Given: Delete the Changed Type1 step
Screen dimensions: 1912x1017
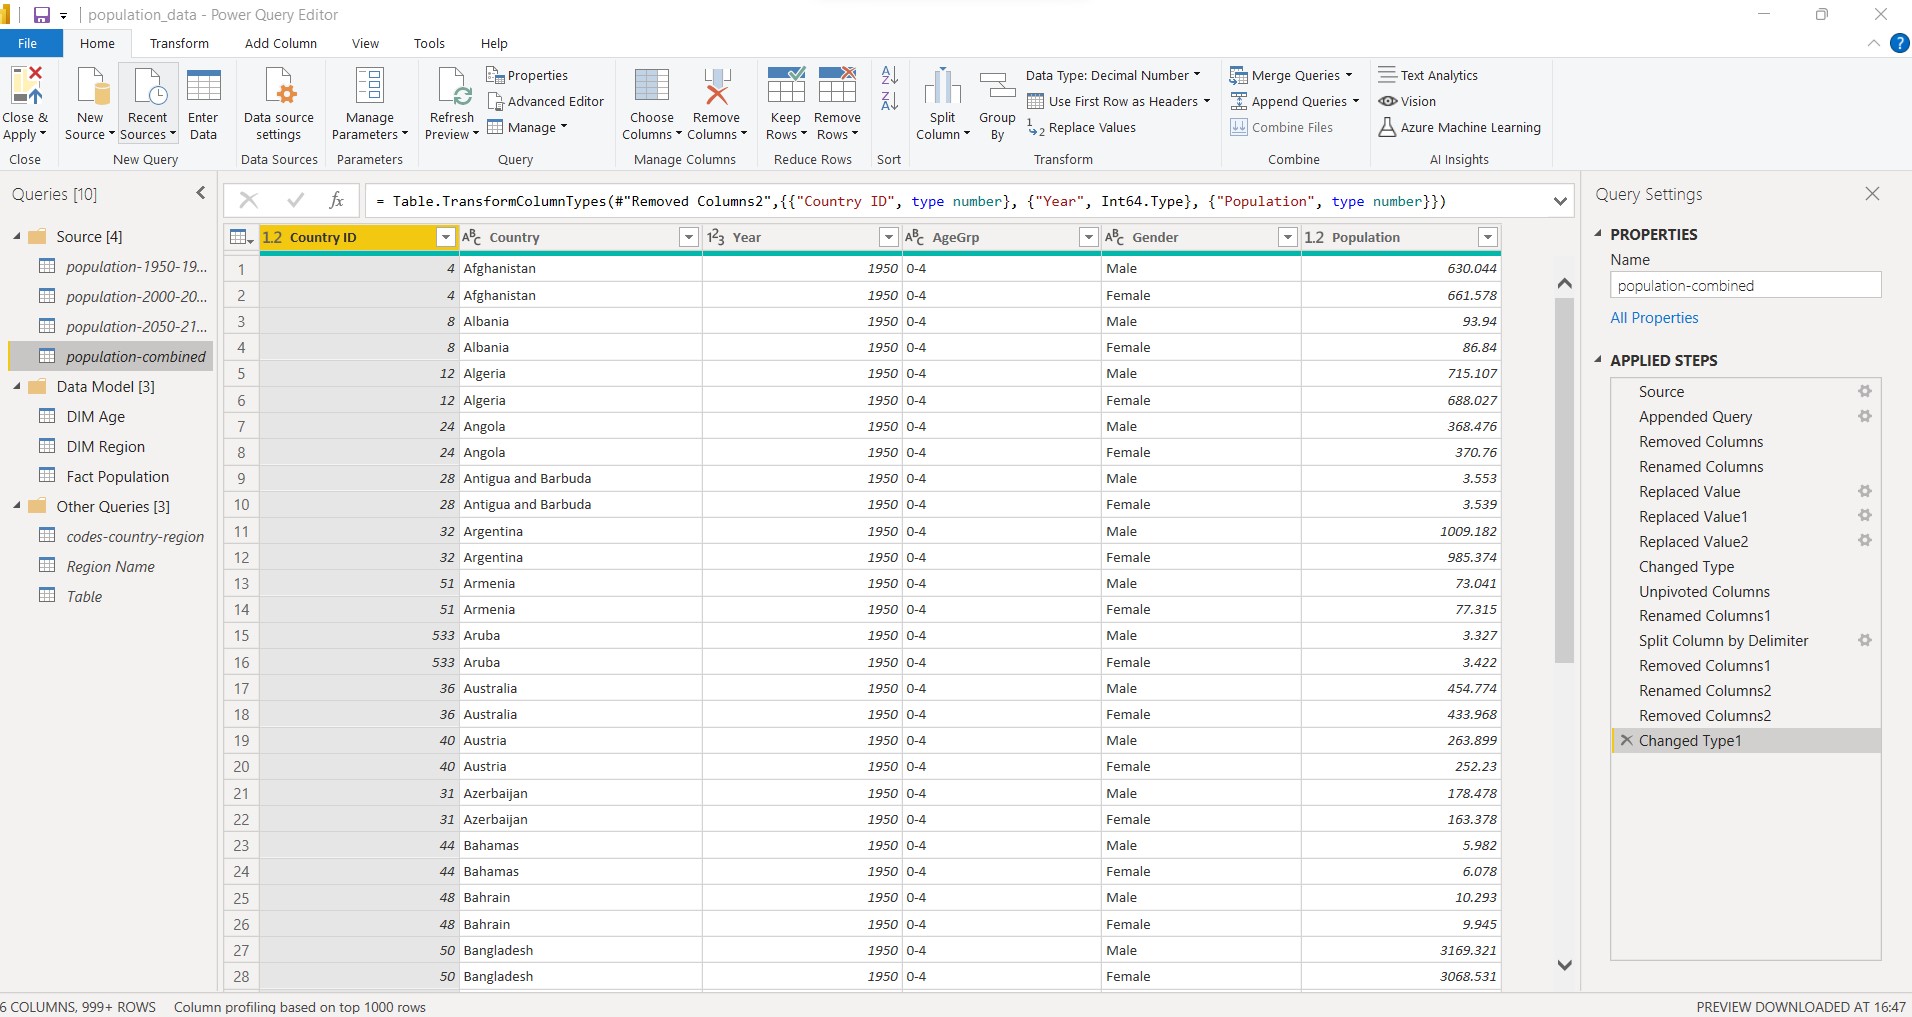Looking at the screenshot, I should pyautogui.click(x=1626, y=740).
